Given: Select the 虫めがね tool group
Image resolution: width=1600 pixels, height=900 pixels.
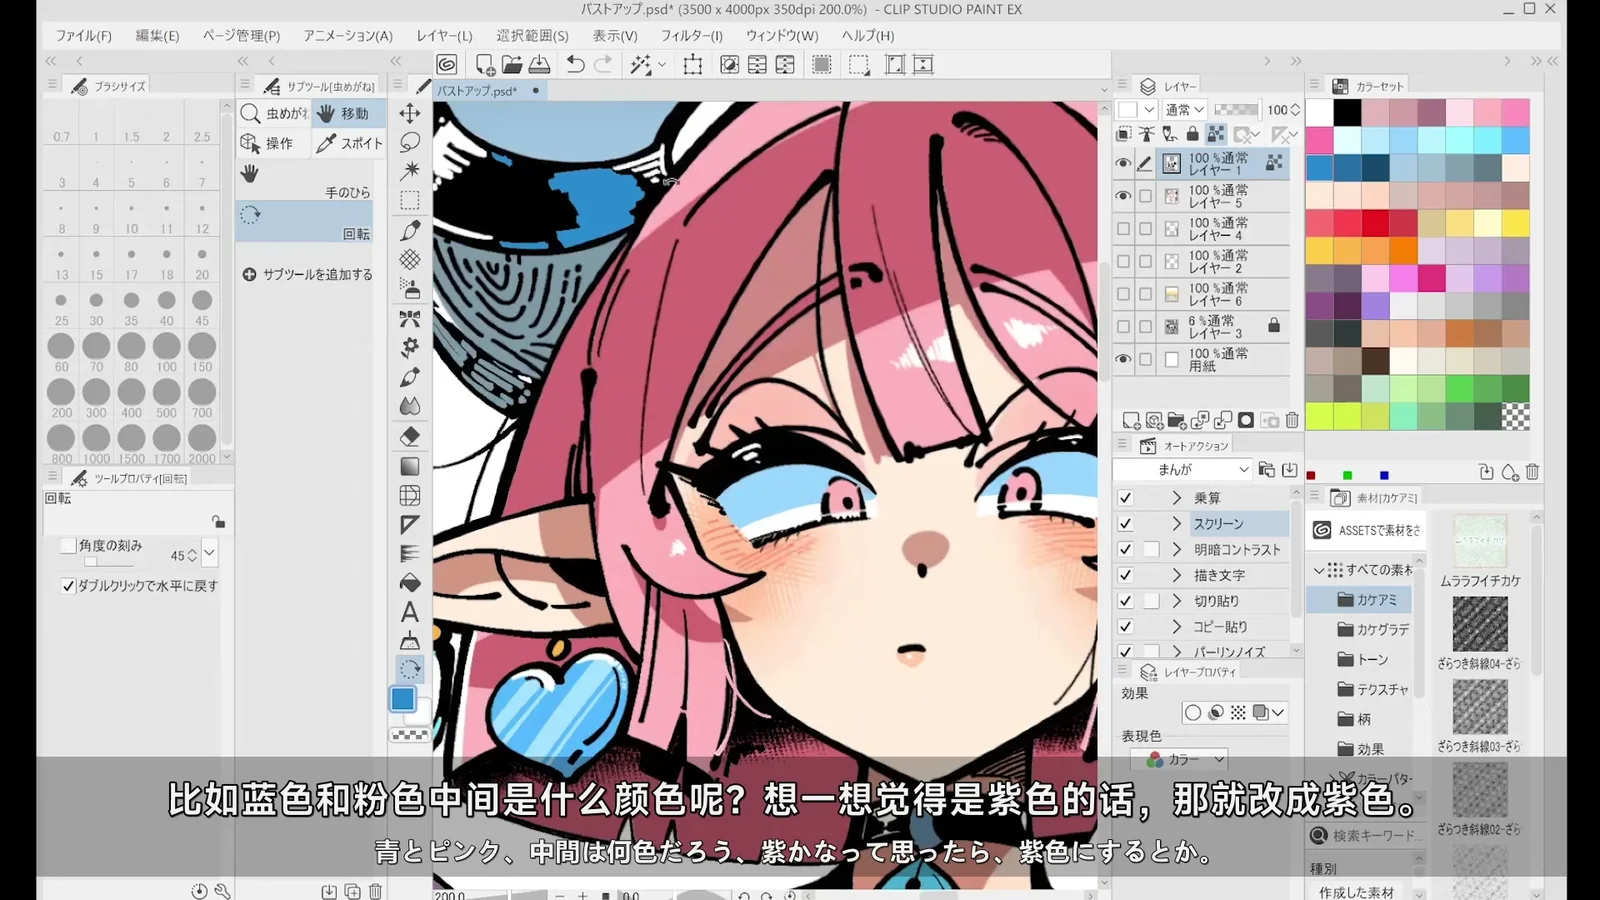Looking at the screenshot, I should pos(274,113).
